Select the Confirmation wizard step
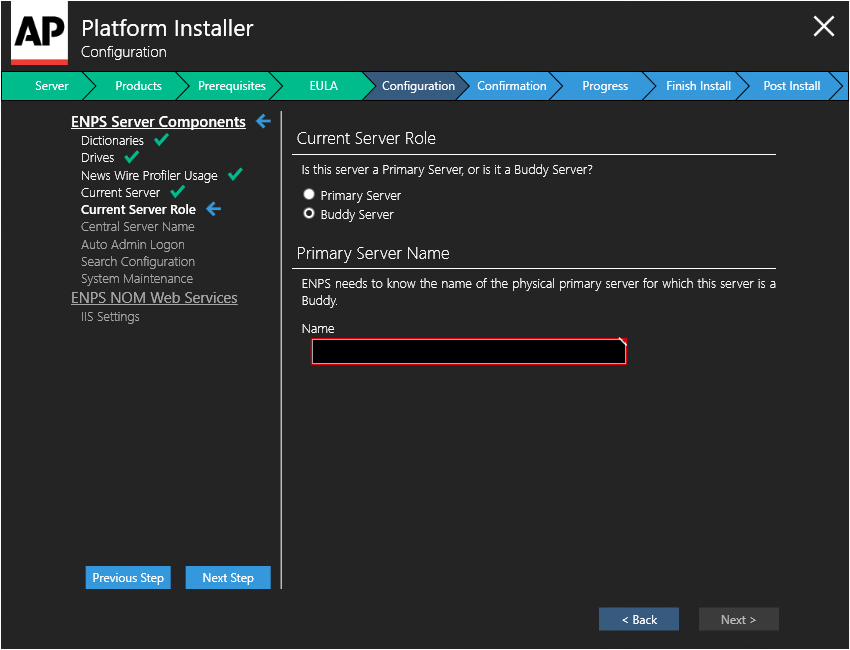 coord(511,86)
